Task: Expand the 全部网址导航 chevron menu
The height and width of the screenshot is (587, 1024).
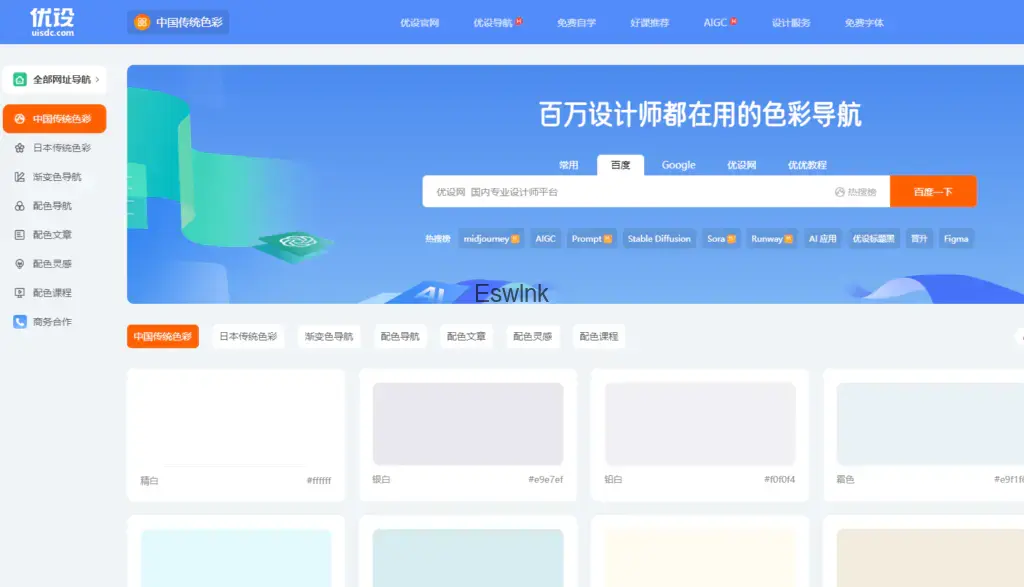Action: click(x=97, y=79)
